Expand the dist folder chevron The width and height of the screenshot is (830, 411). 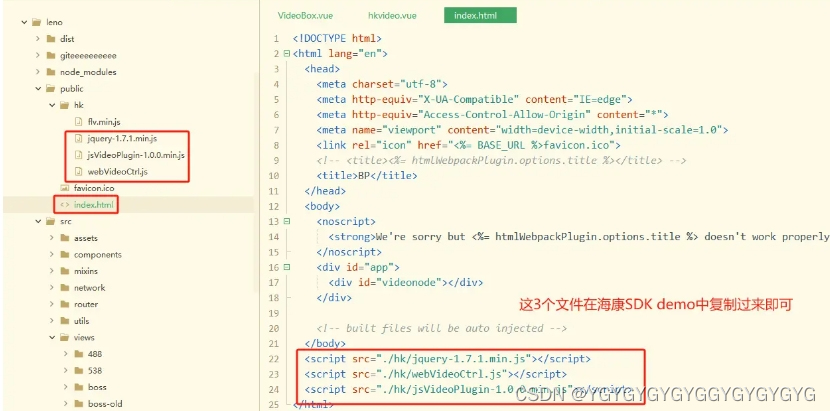[x=38, y=39]
